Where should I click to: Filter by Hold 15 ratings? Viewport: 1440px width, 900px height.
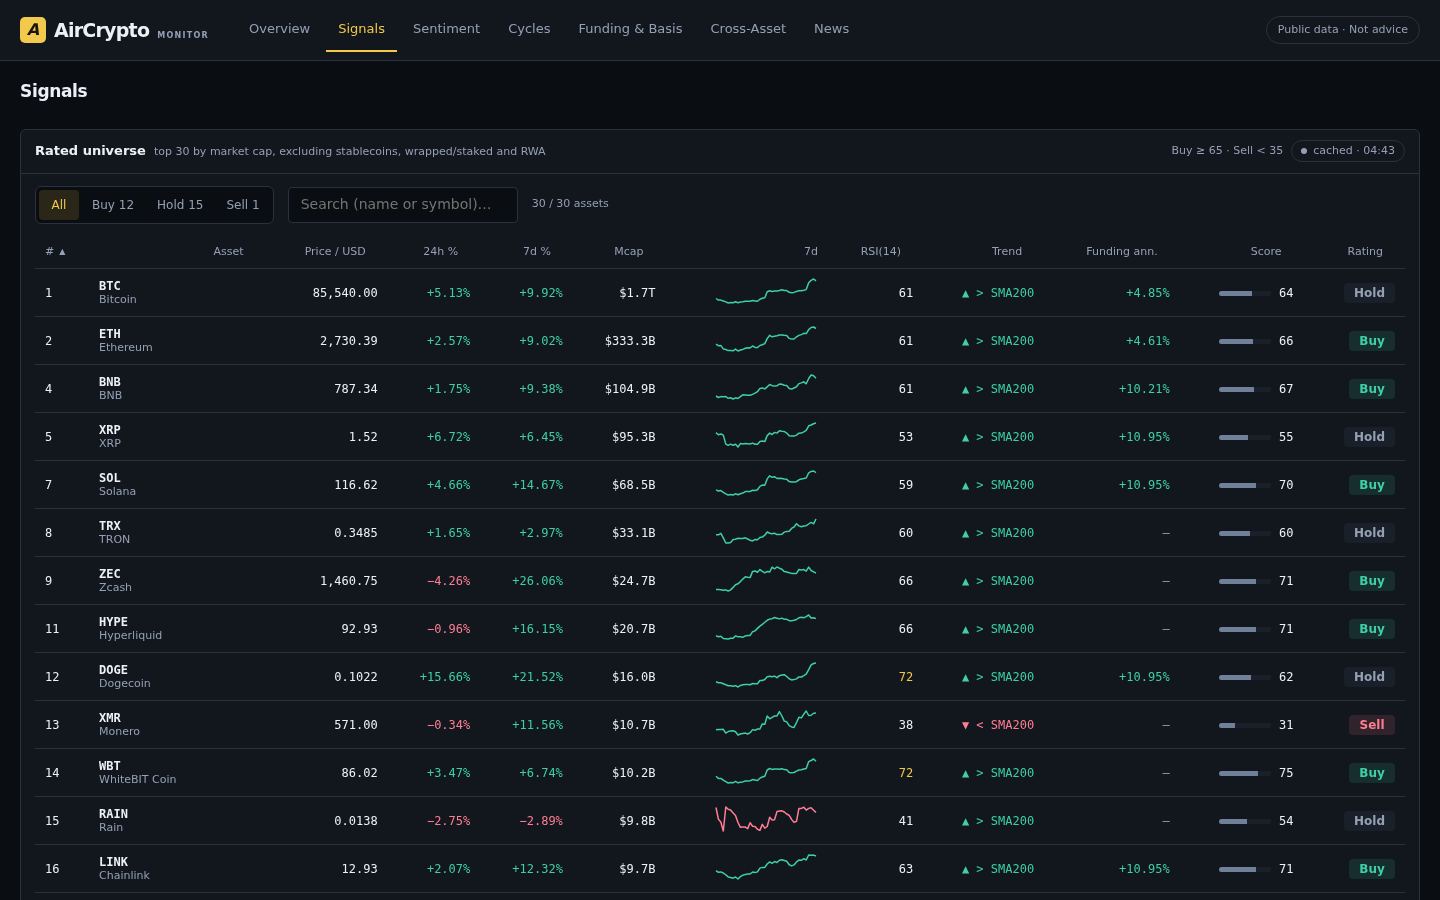[x=180, y=205]
